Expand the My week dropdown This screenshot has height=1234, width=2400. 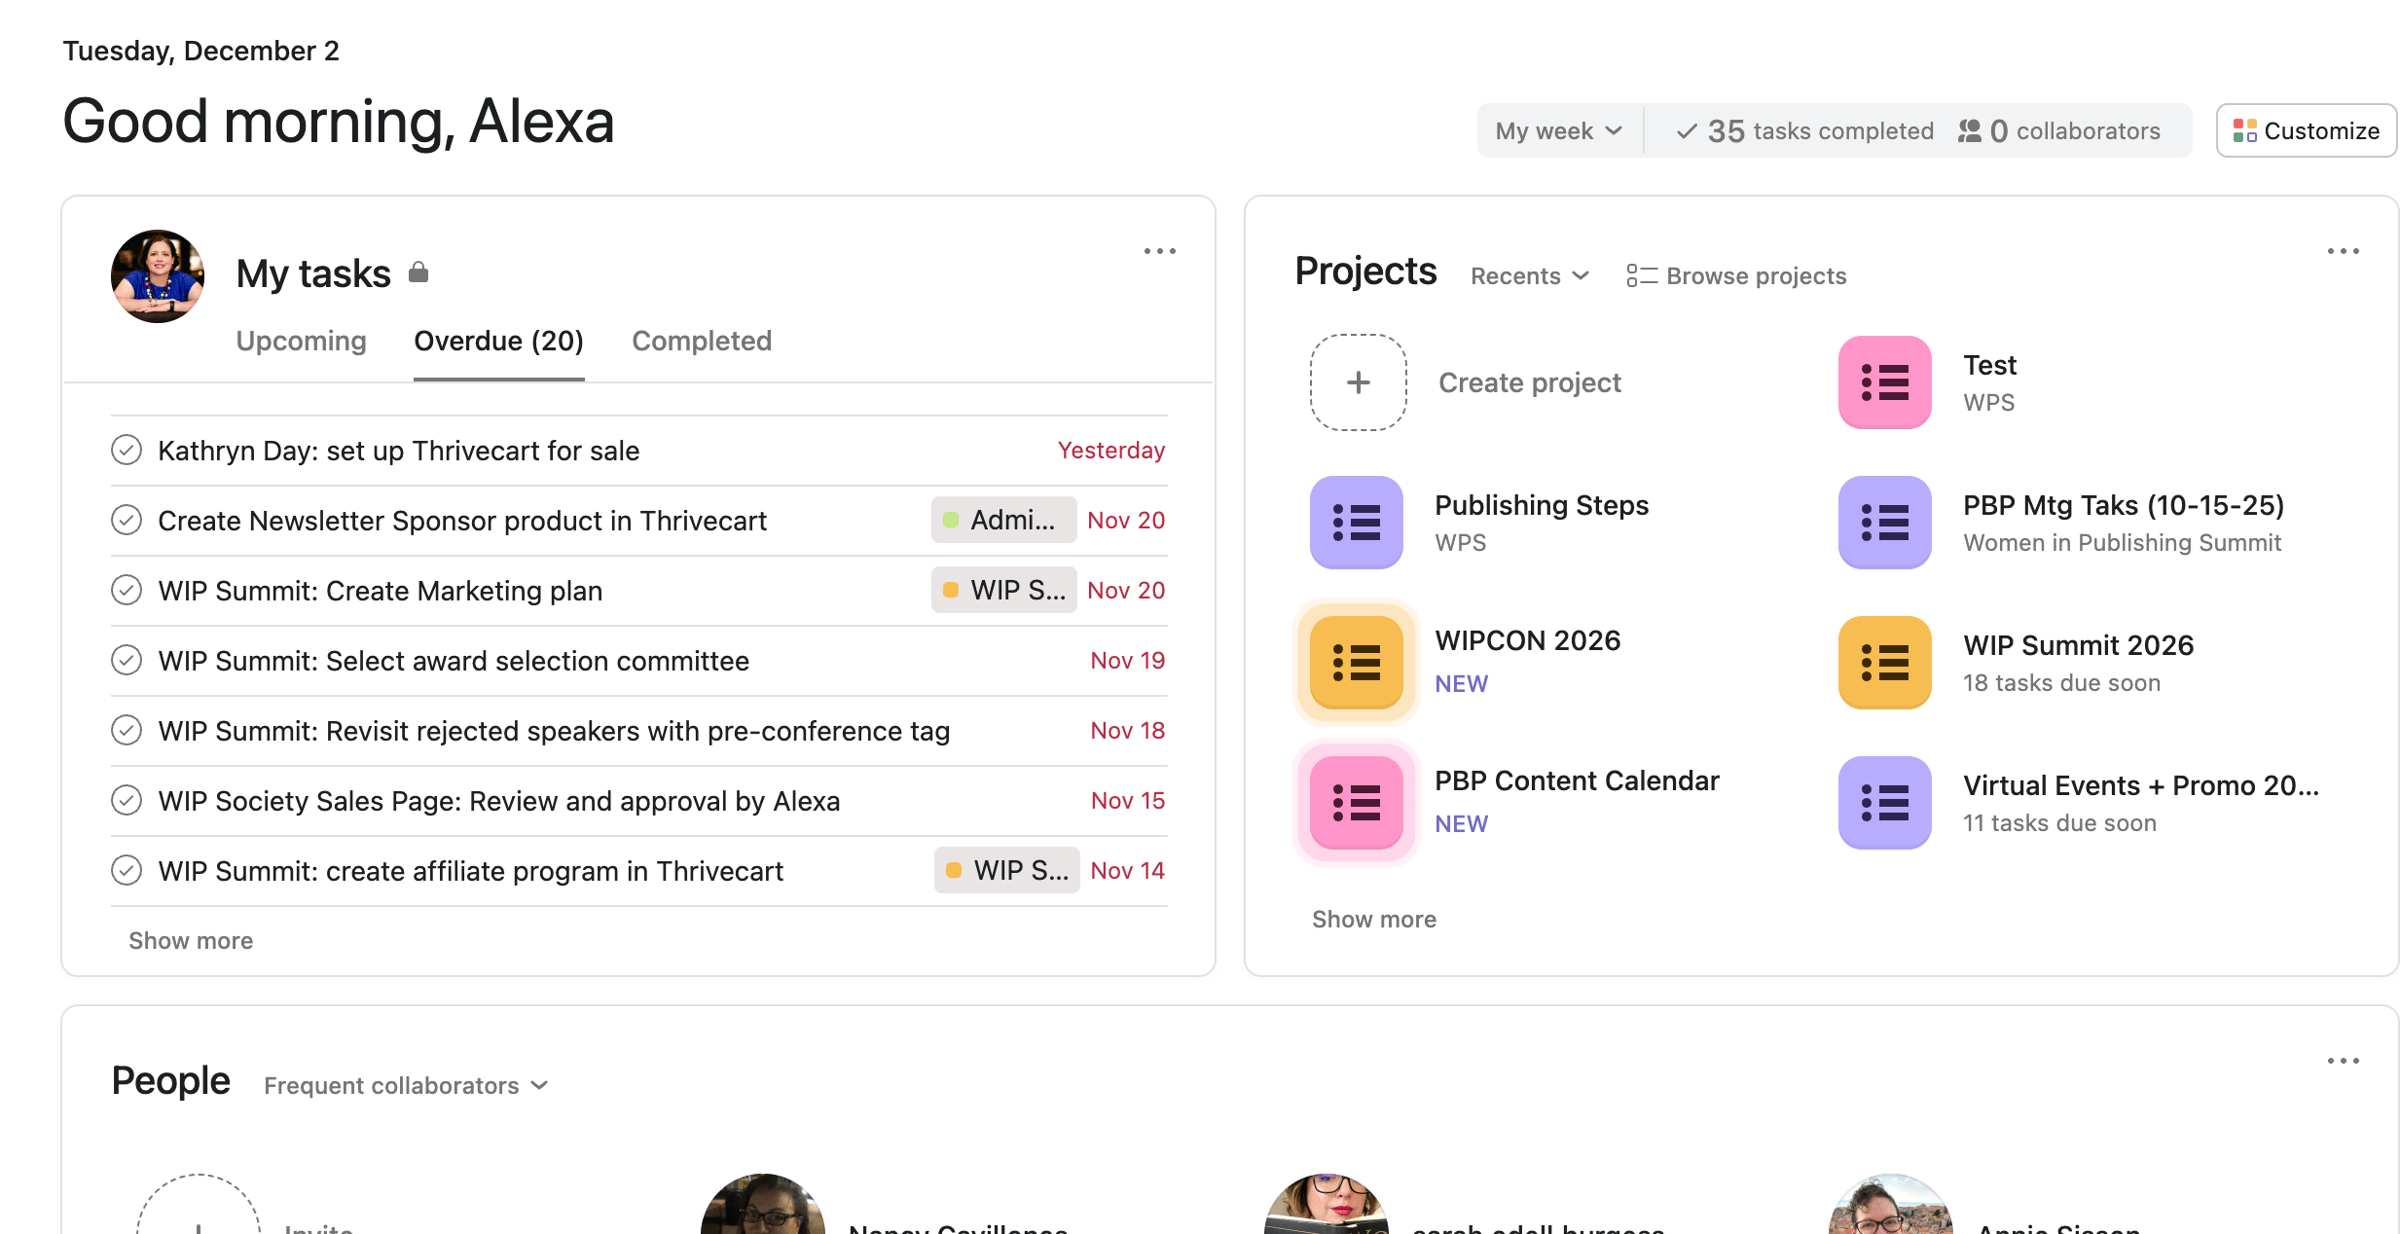pyautogui.click(x=1558, y=131)
